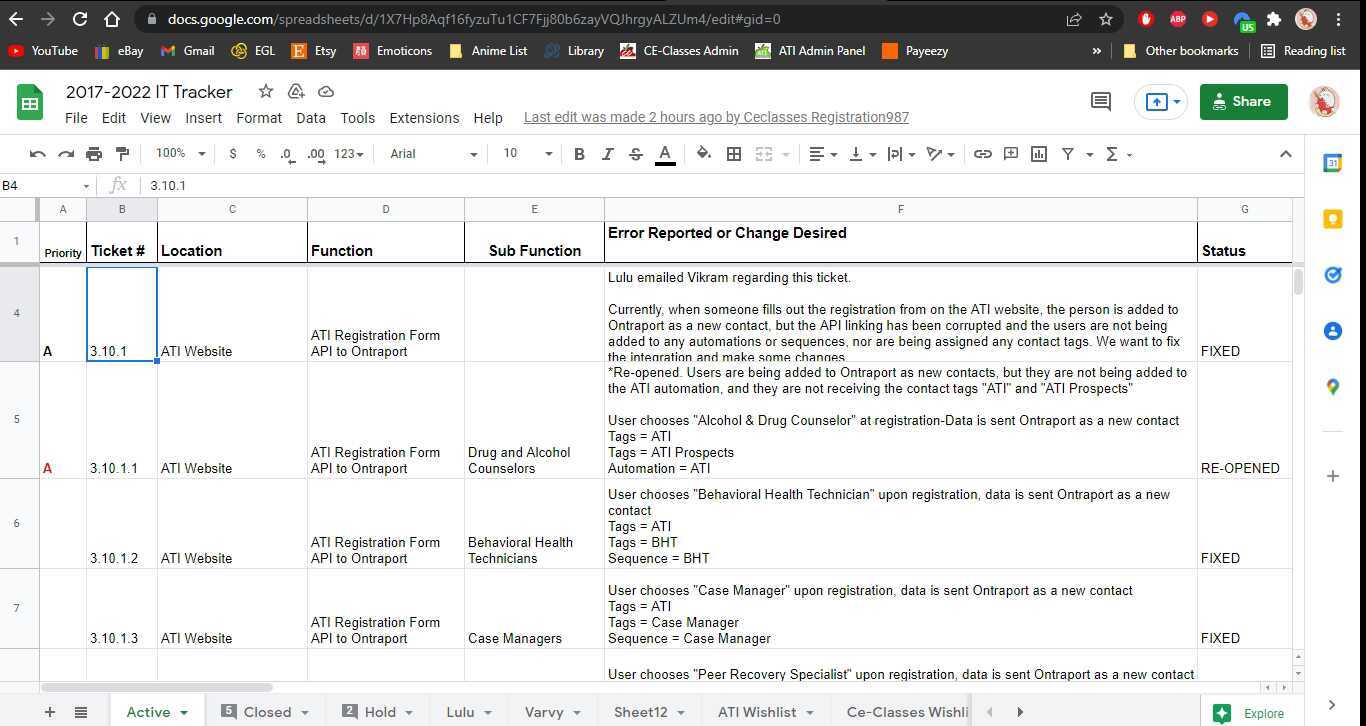
Task: Open the Extensions menu
Action: click(424, 118)
